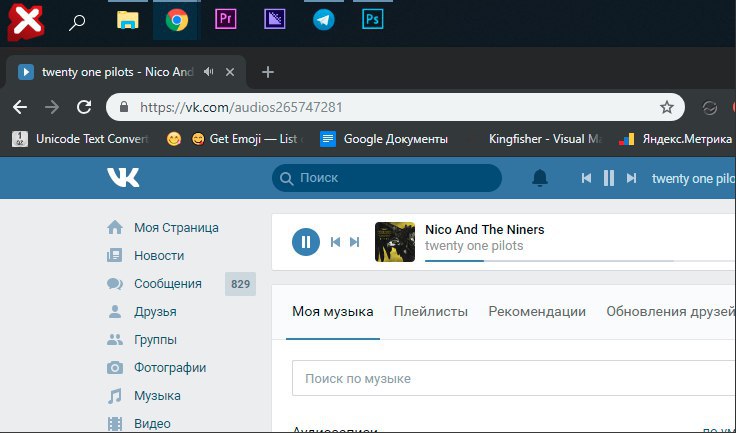
Task: Open Группы section
Action: [x=142, y=340]
